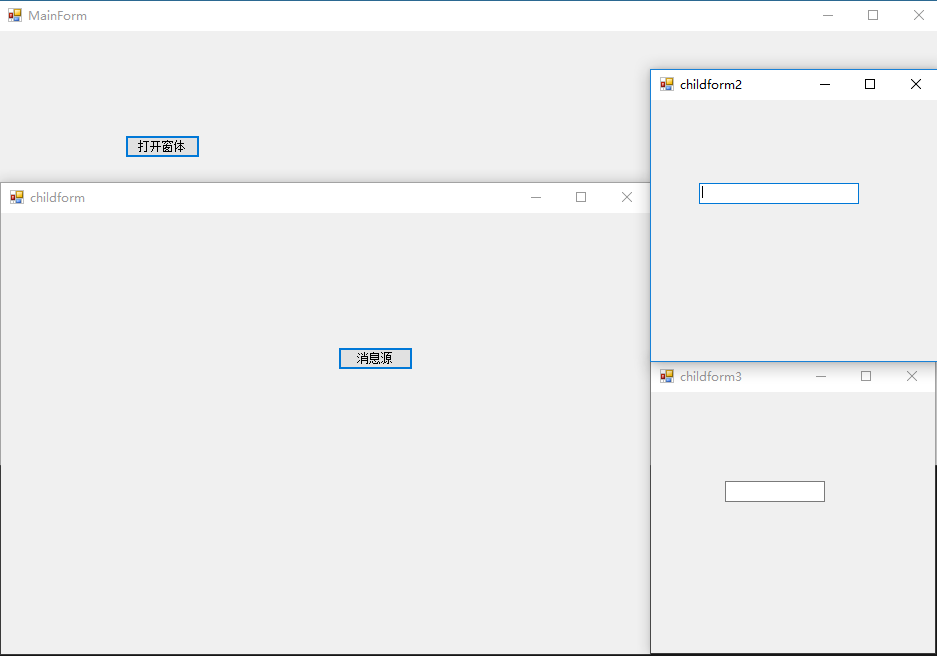Click the 消息源 button in childform
This screenshot has width=937, height=656.
coord(375,358)
